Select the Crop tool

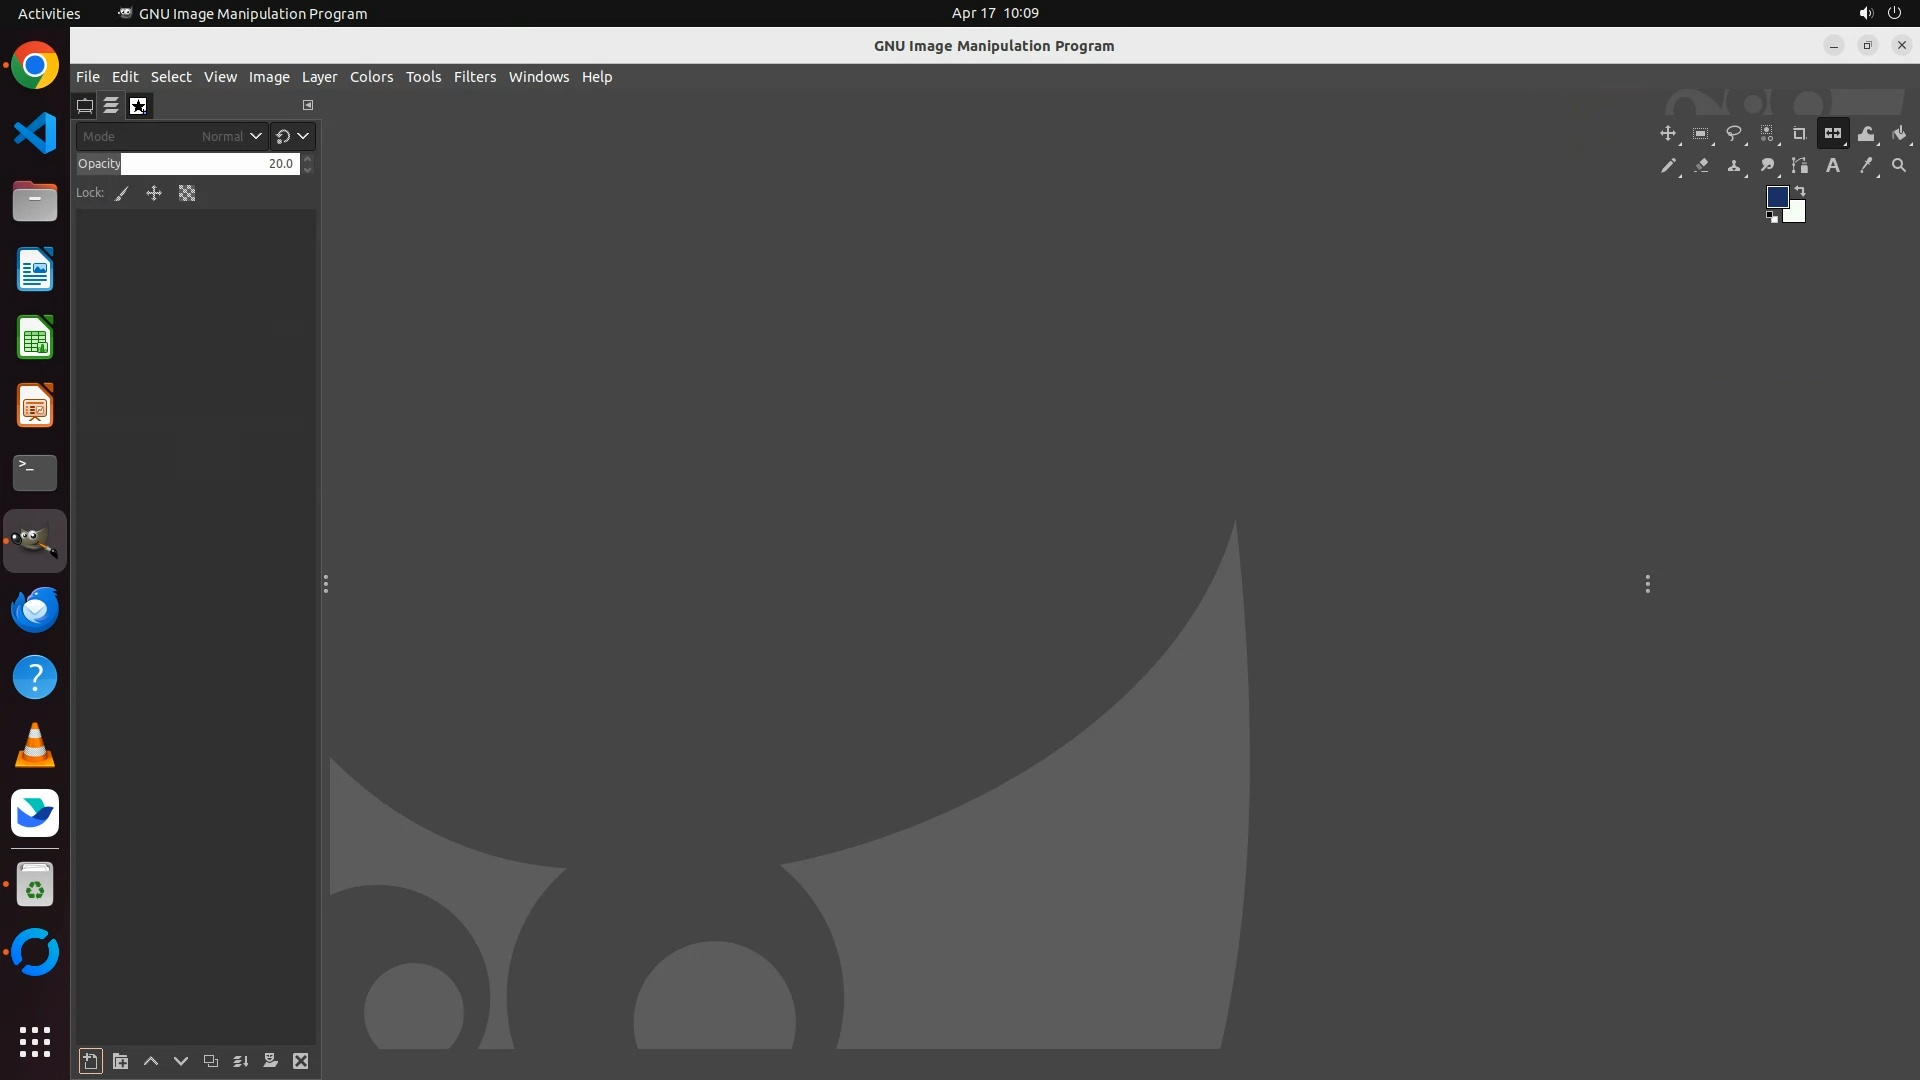[1799, 133]
